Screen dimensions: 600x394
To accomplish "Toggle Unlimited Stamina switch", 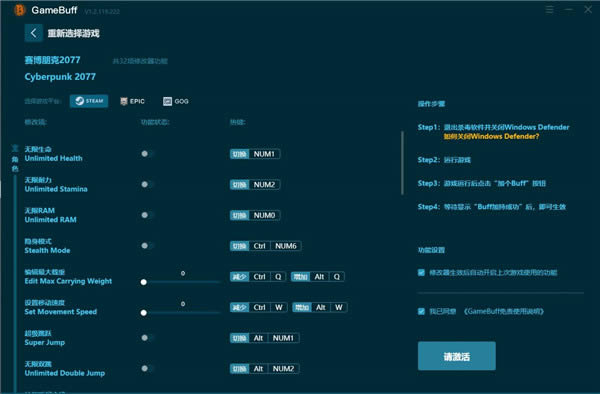I will (147, 184).
